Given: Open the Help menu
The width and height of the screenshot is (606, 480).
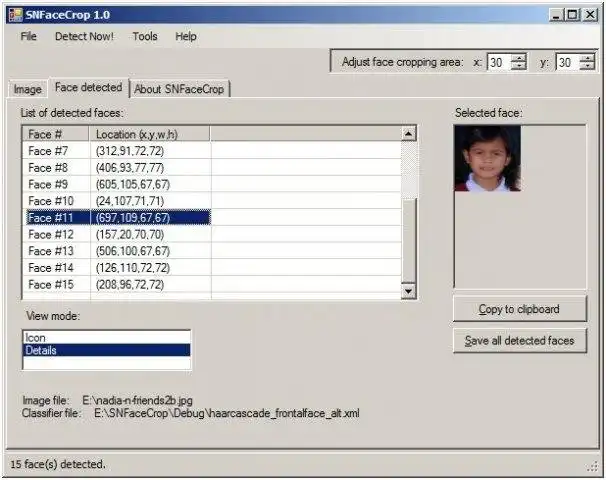Looking at the screenshot, I should click(186, 36).
